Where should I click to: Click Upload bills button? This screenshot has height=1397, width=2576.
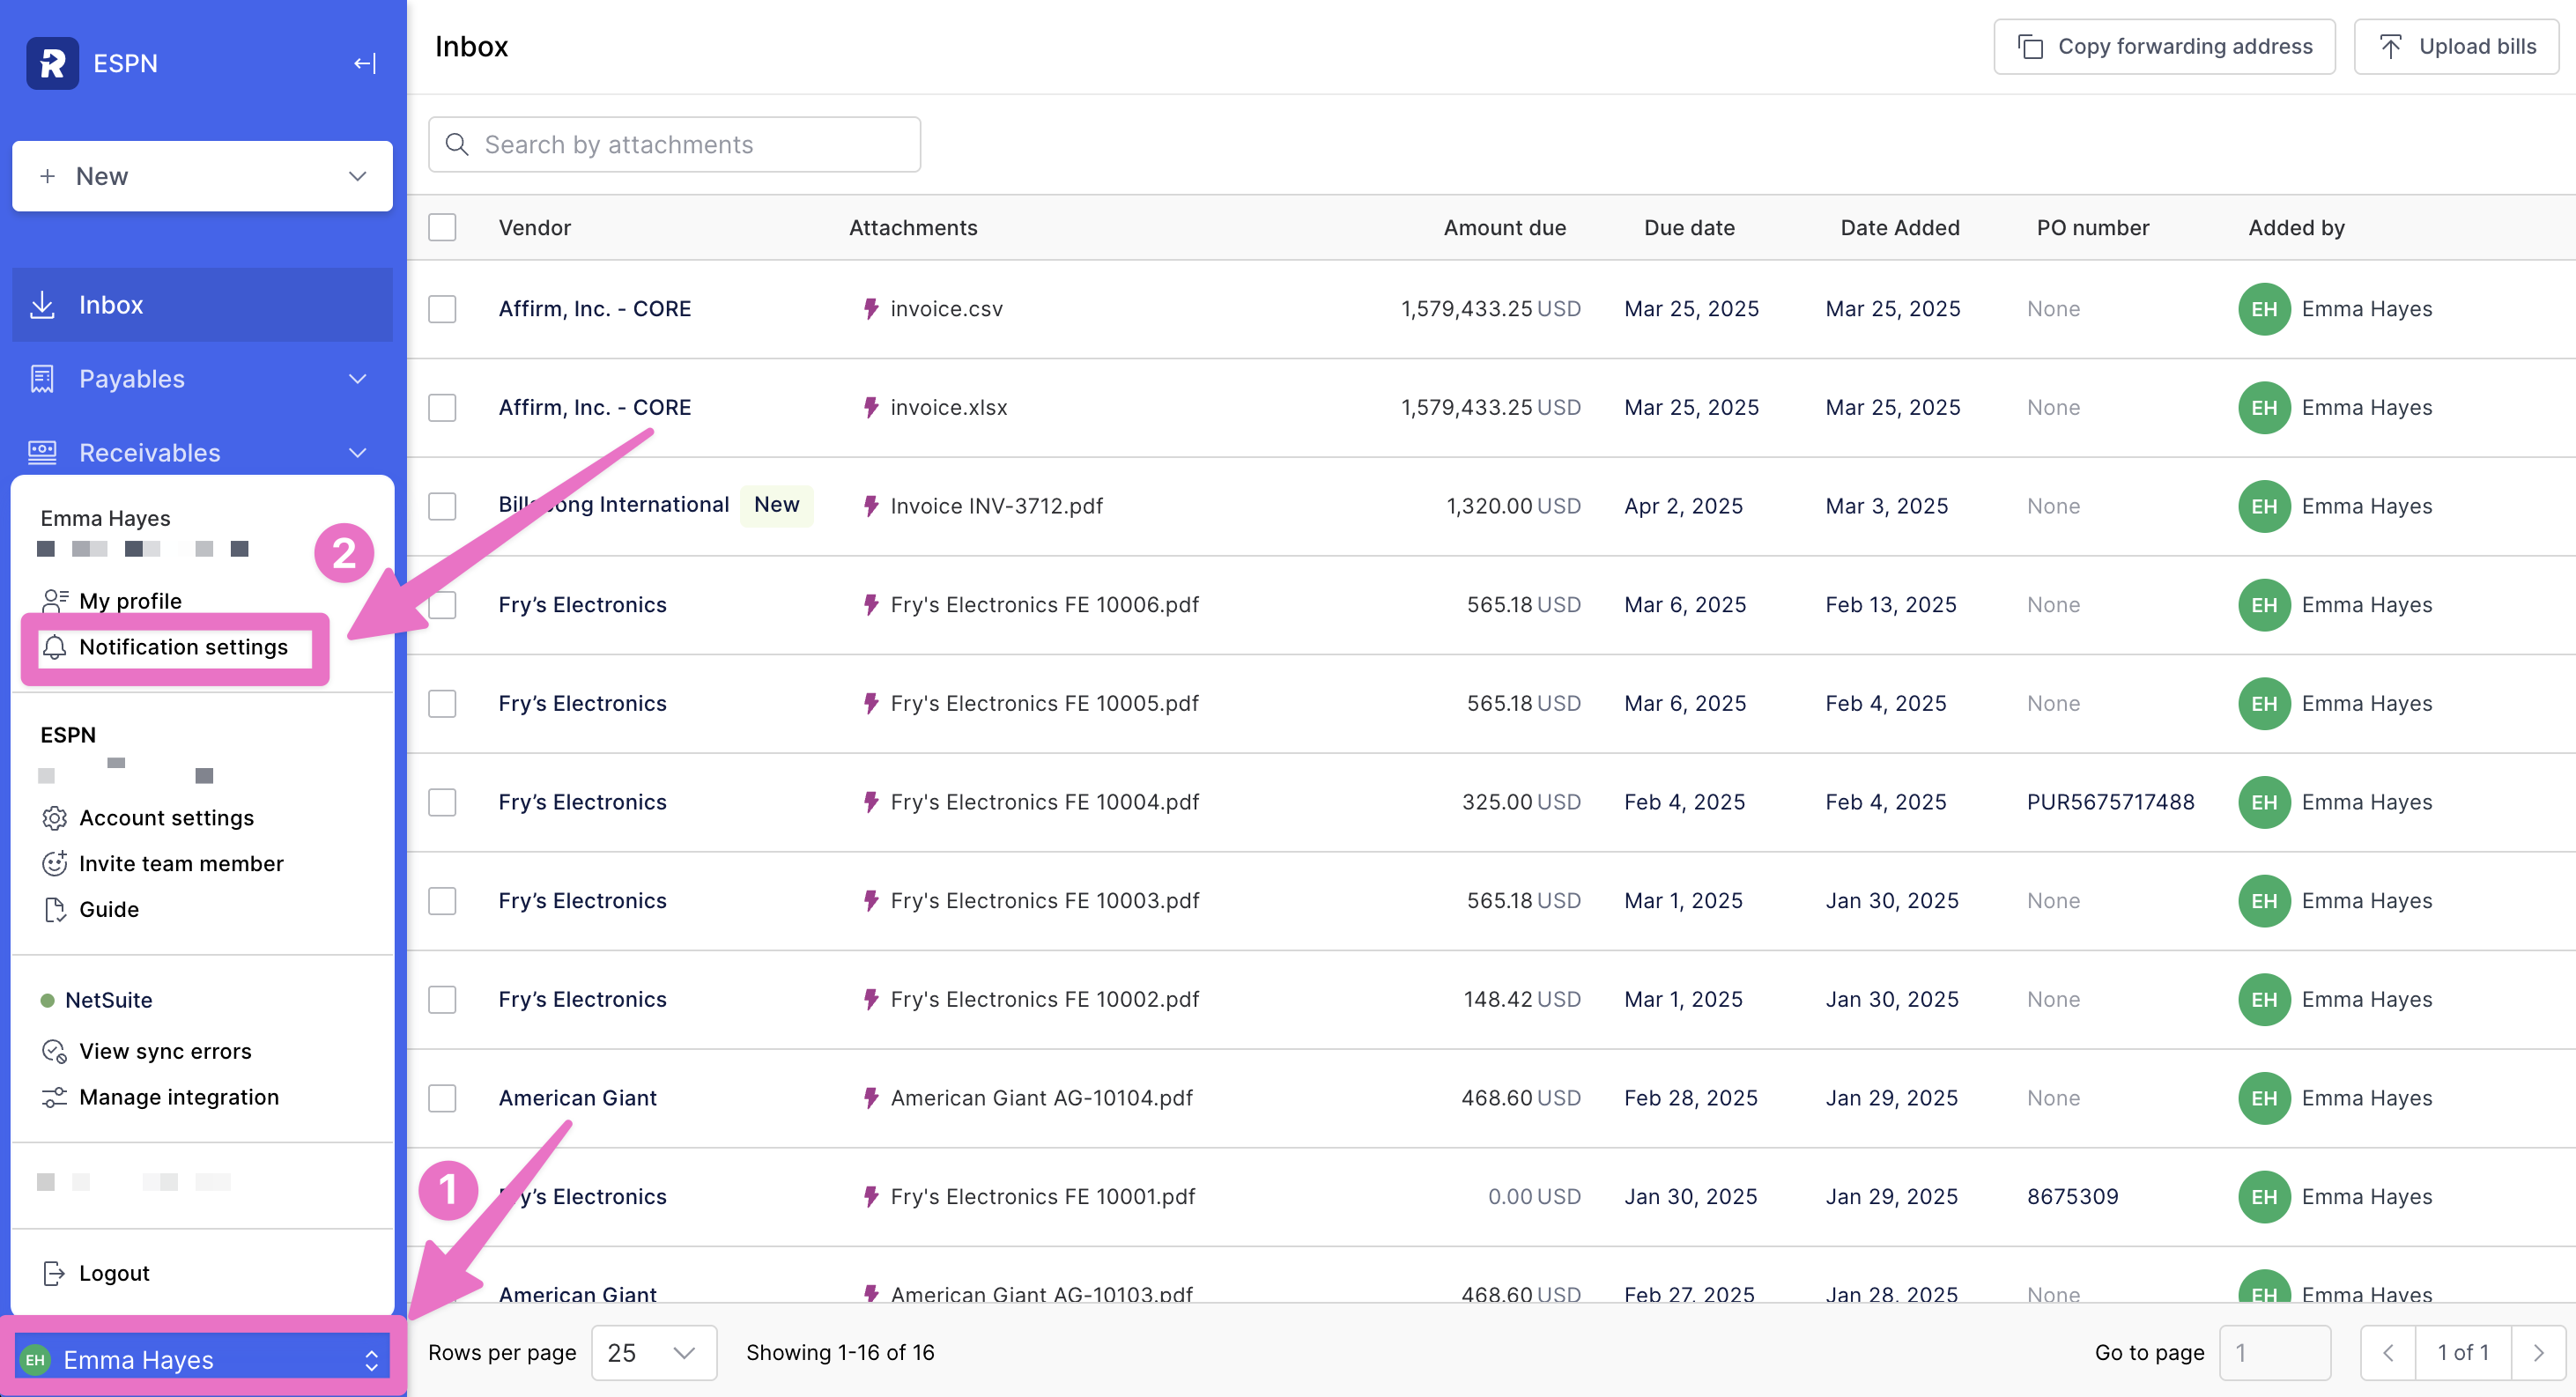point(2456,47)
